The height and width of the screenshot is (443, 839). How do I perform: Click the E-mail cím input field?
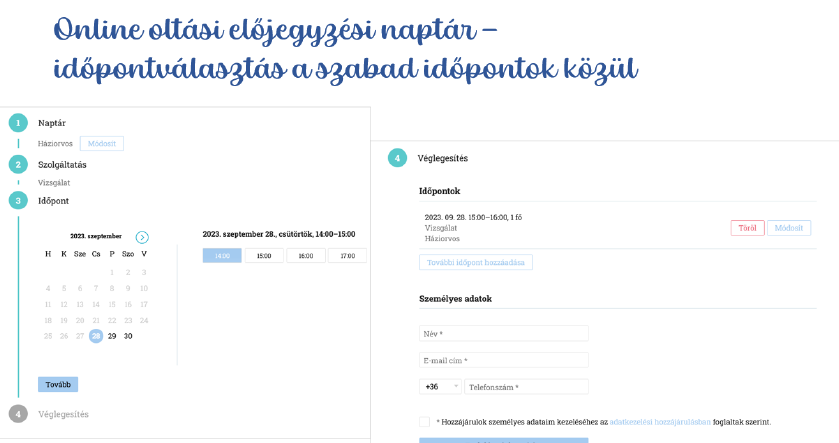[x=504, y=360]
